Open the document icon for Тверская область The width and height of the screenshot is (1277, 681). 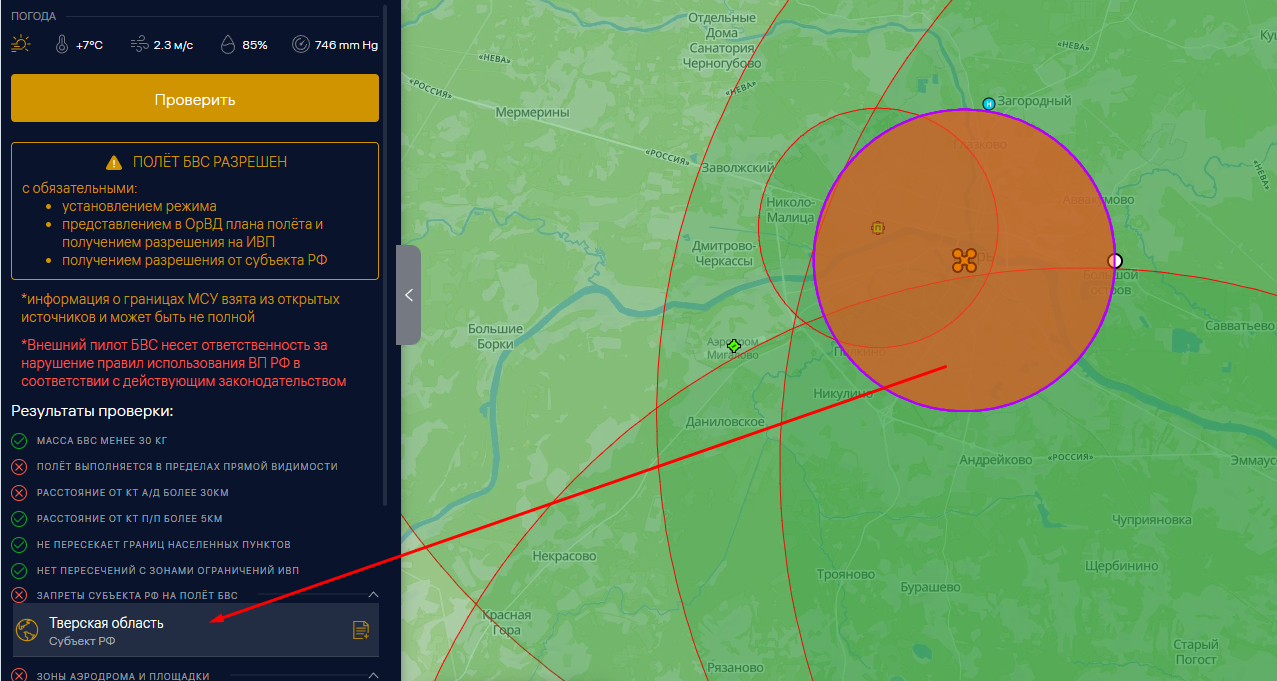point(361,630)
